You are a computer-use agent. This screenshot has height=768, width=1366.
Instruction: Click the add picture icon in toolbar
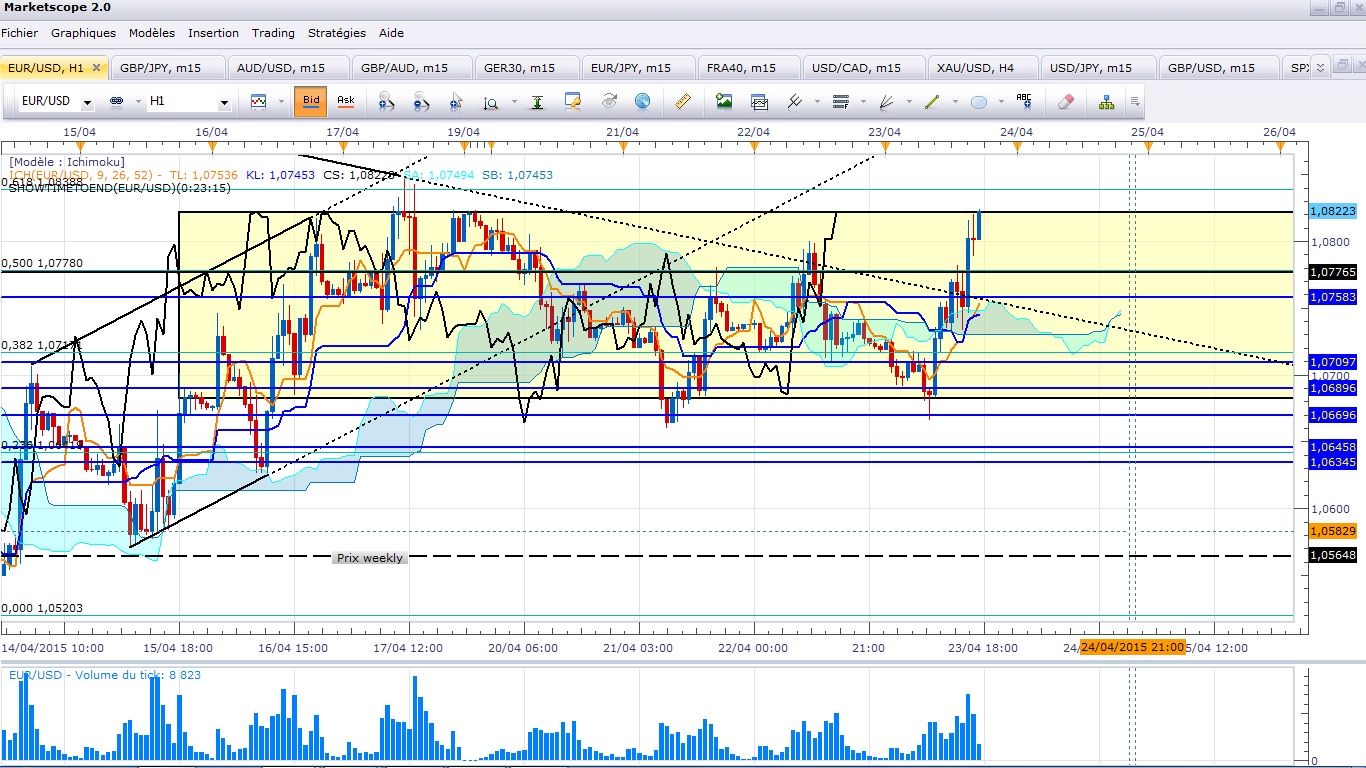724,102
